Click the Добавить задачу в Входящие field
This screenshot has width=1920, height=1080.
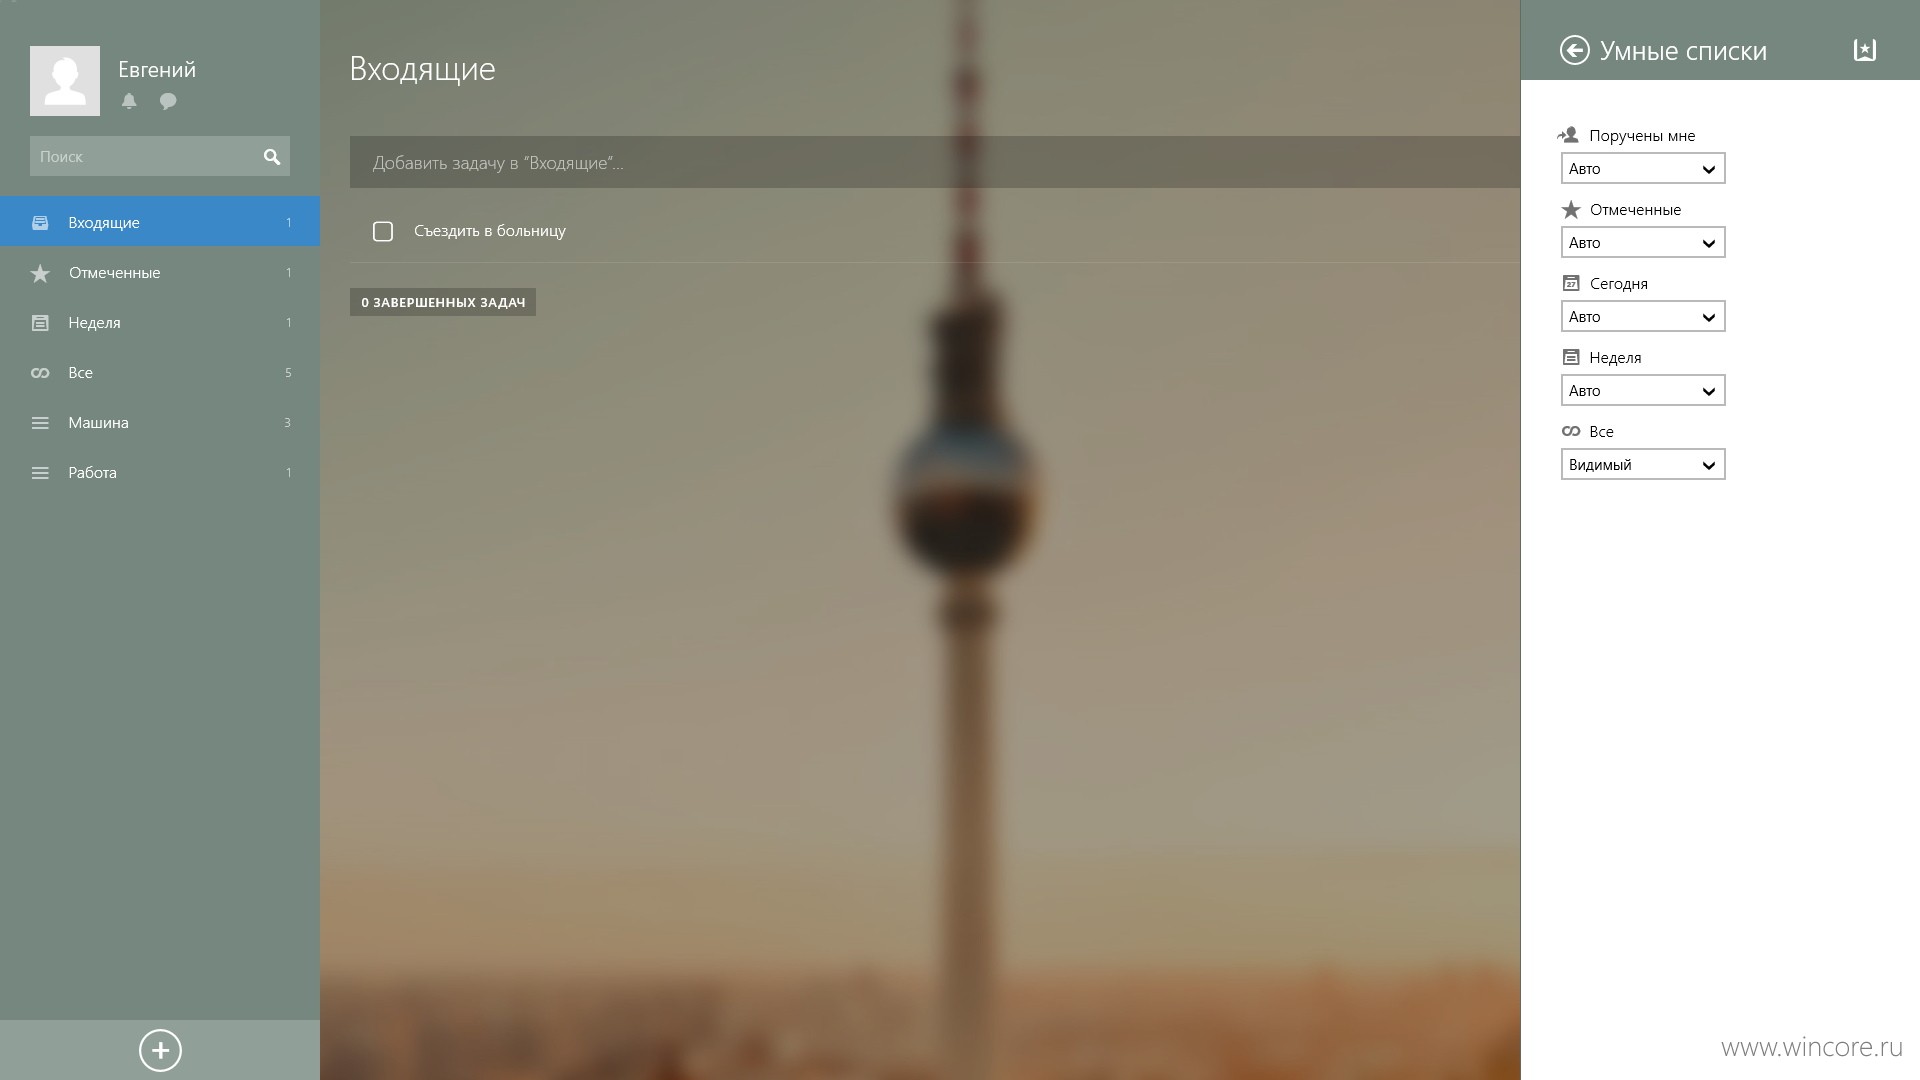[x=935, y=162]
